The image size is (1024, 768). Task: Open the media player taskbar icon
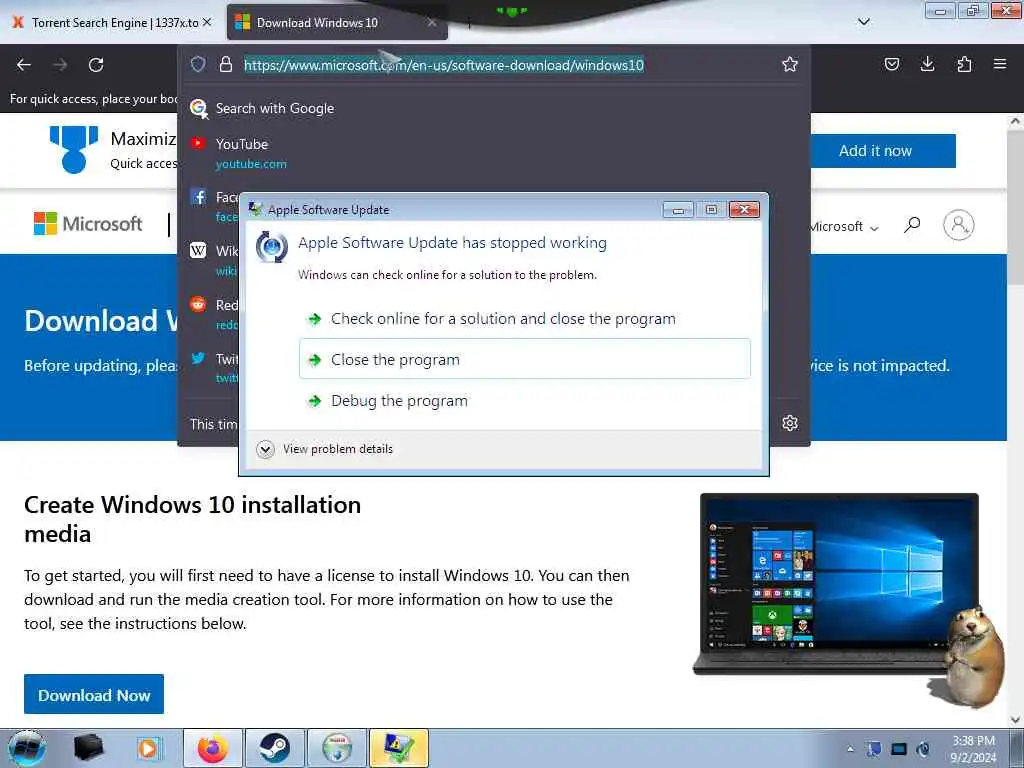point(148,748)
